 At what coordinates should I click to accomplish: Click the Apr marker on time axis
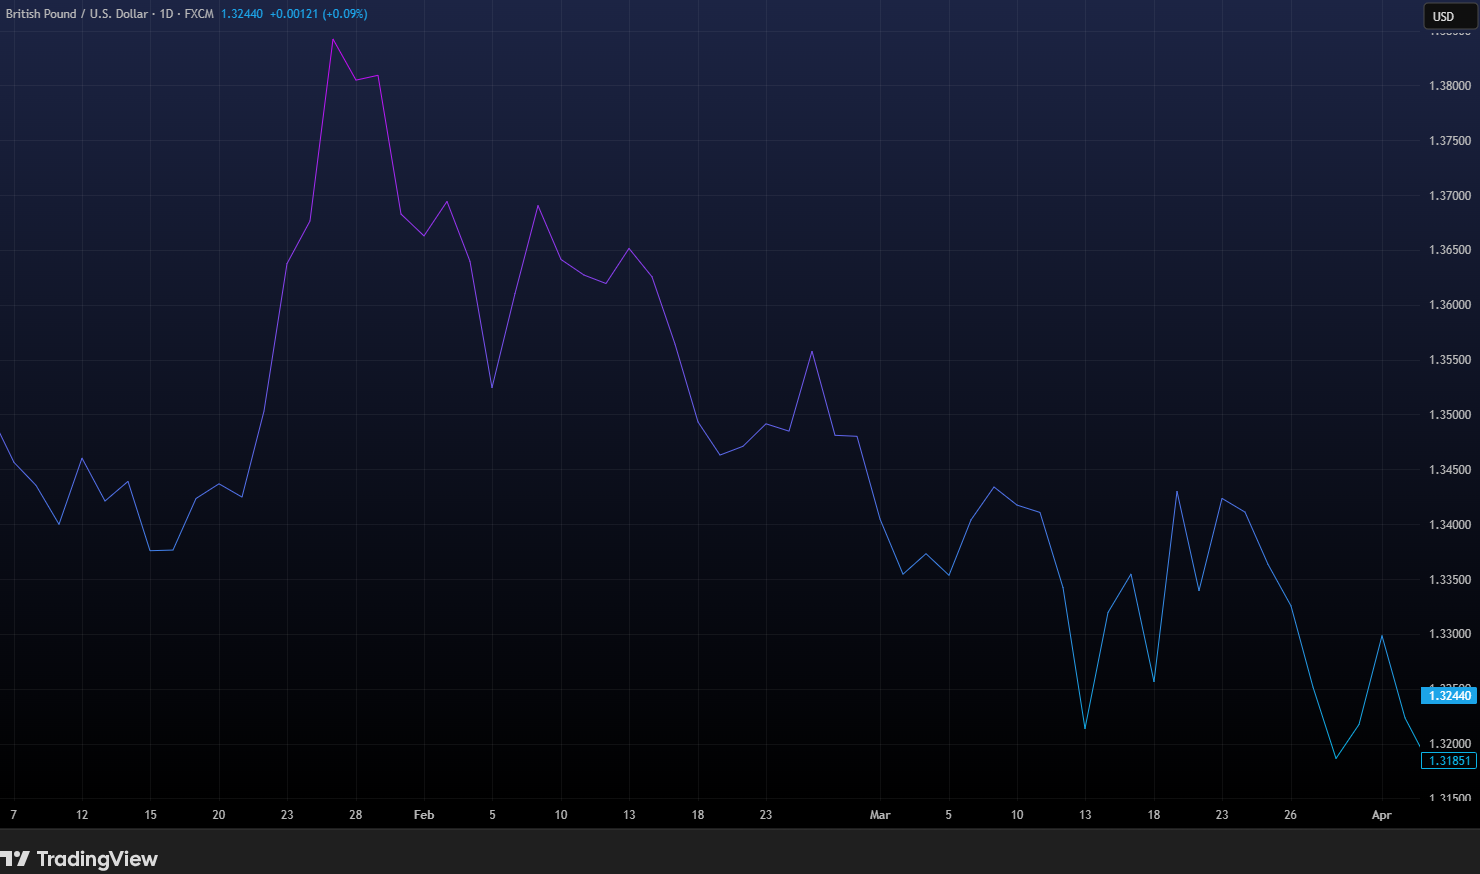click(x=1381, y=815)
